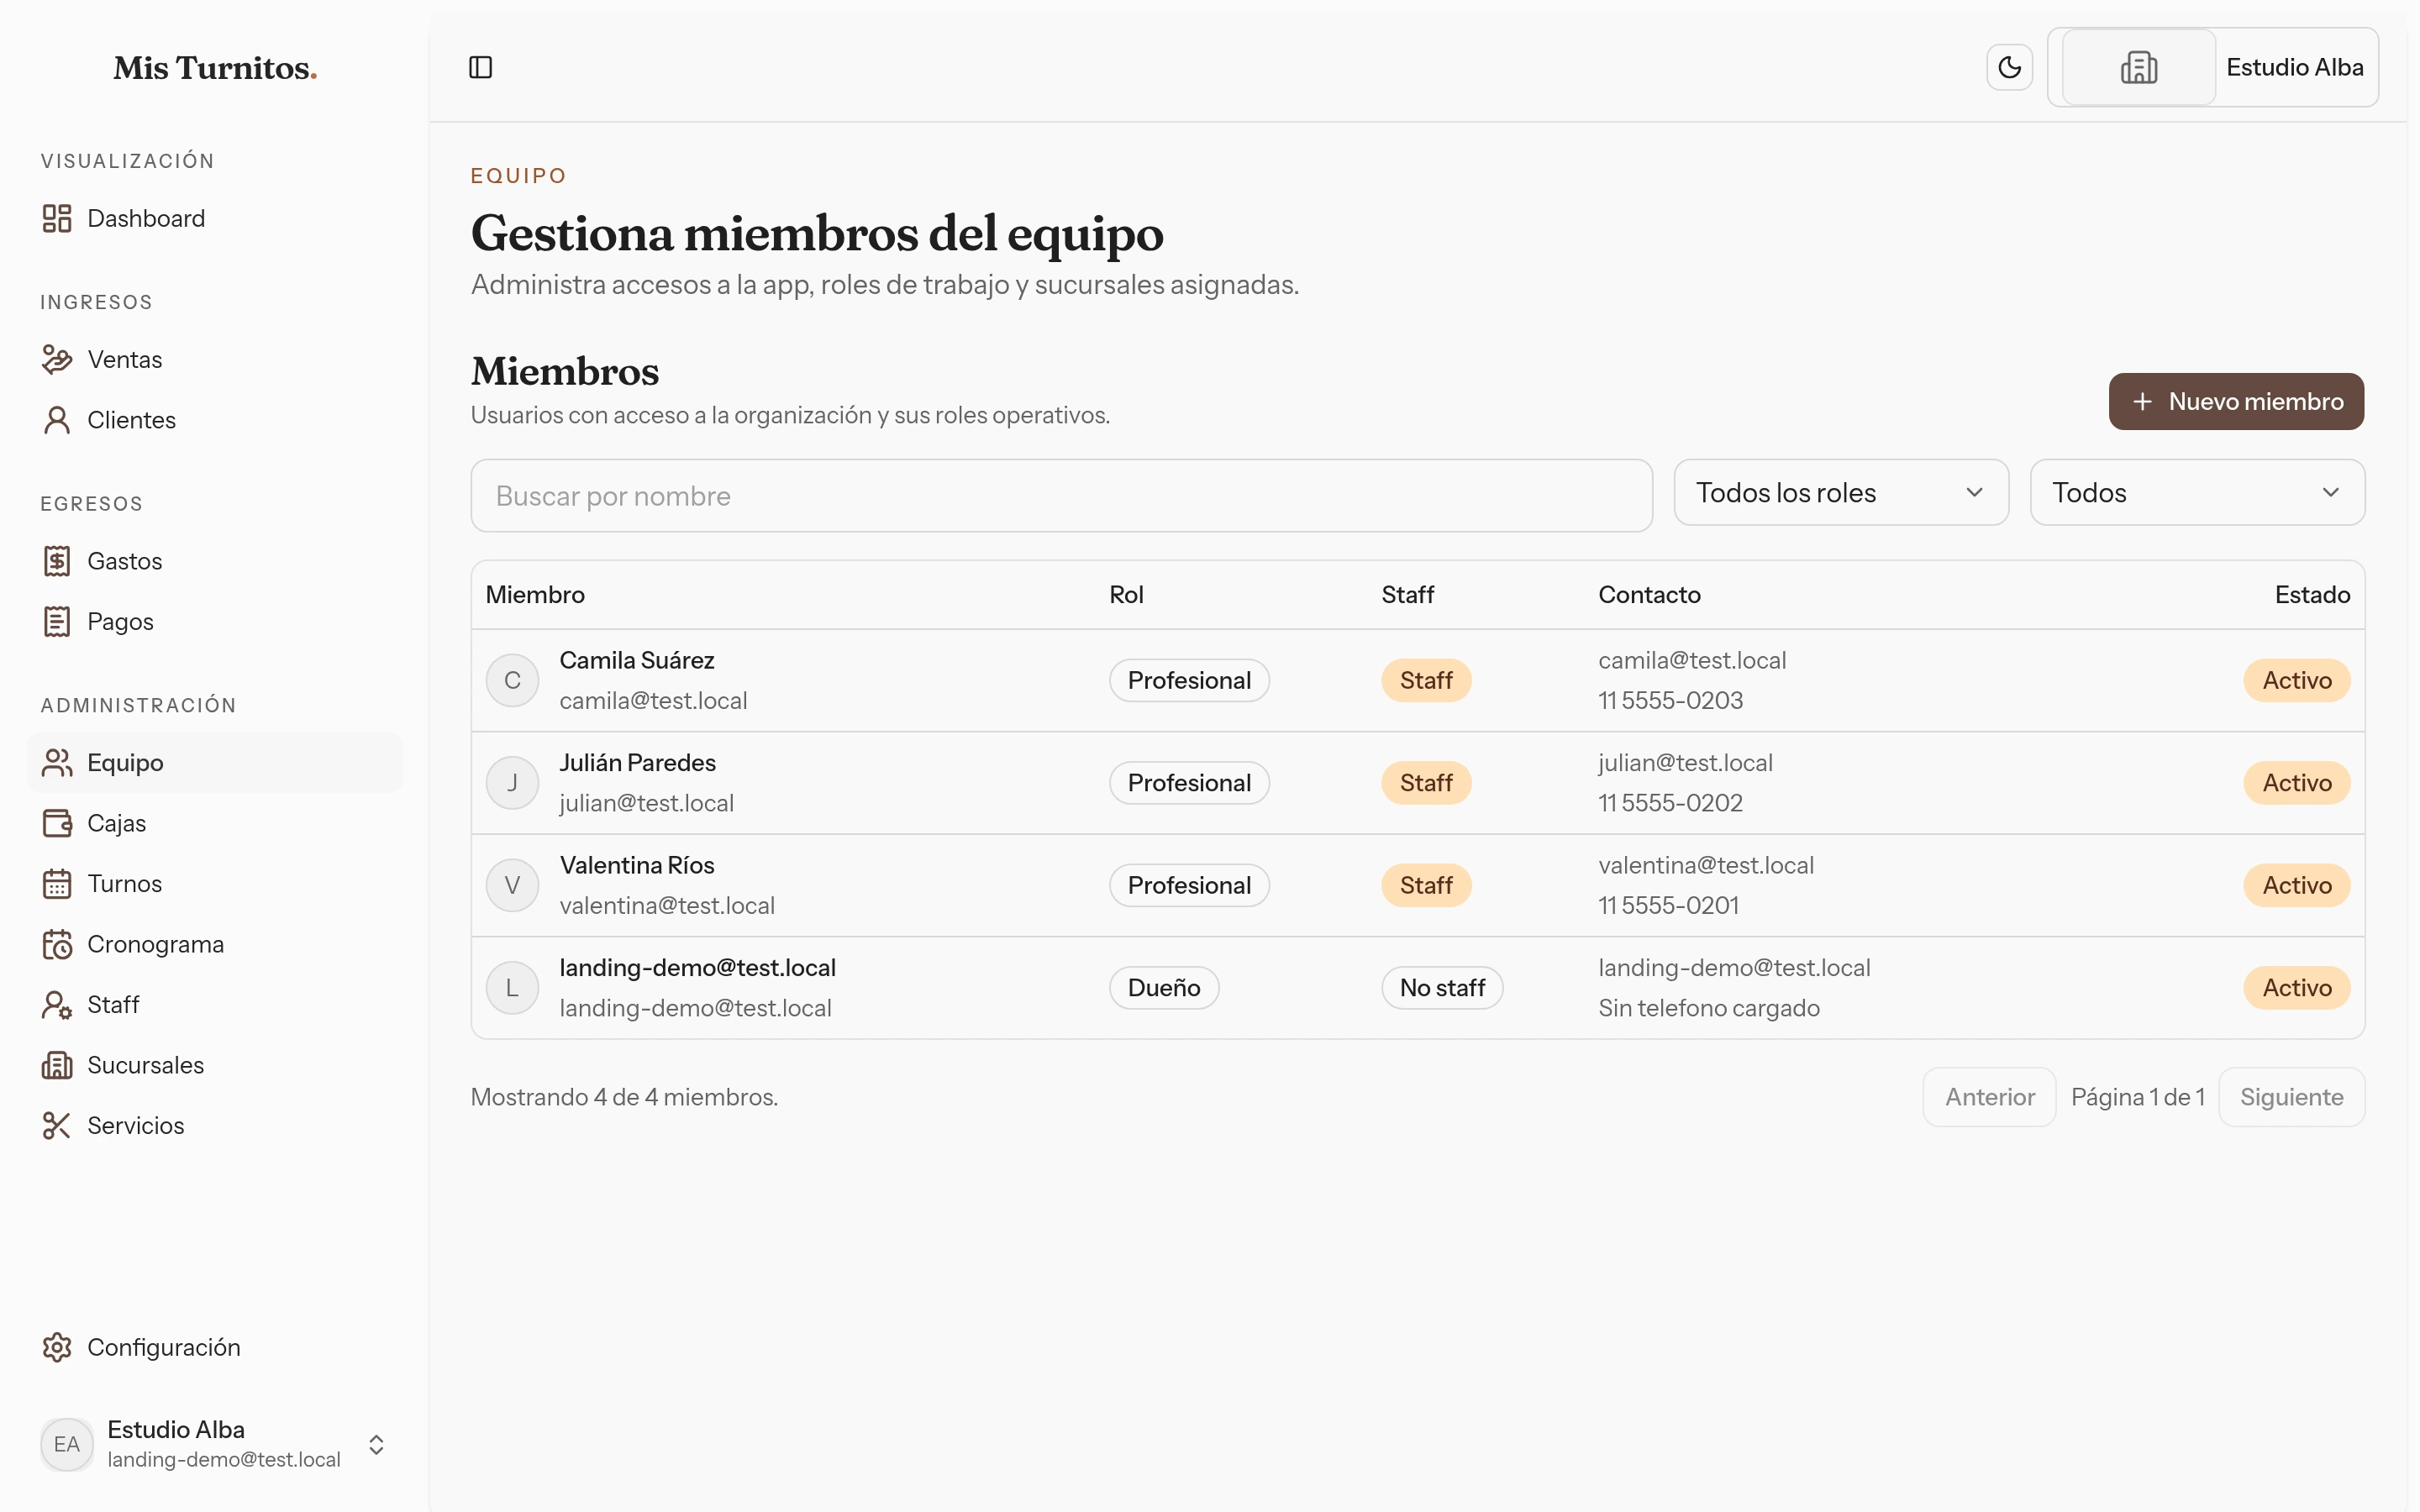Click the Cajas wallet icon
2420x1512 pixels.
click(57, 823)
